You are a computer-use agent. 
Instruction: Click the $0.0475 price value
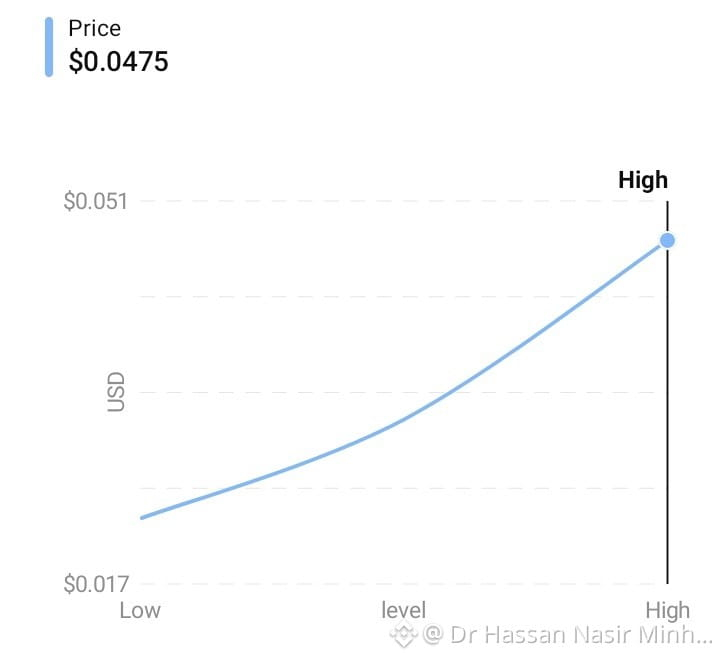point(118,61)
